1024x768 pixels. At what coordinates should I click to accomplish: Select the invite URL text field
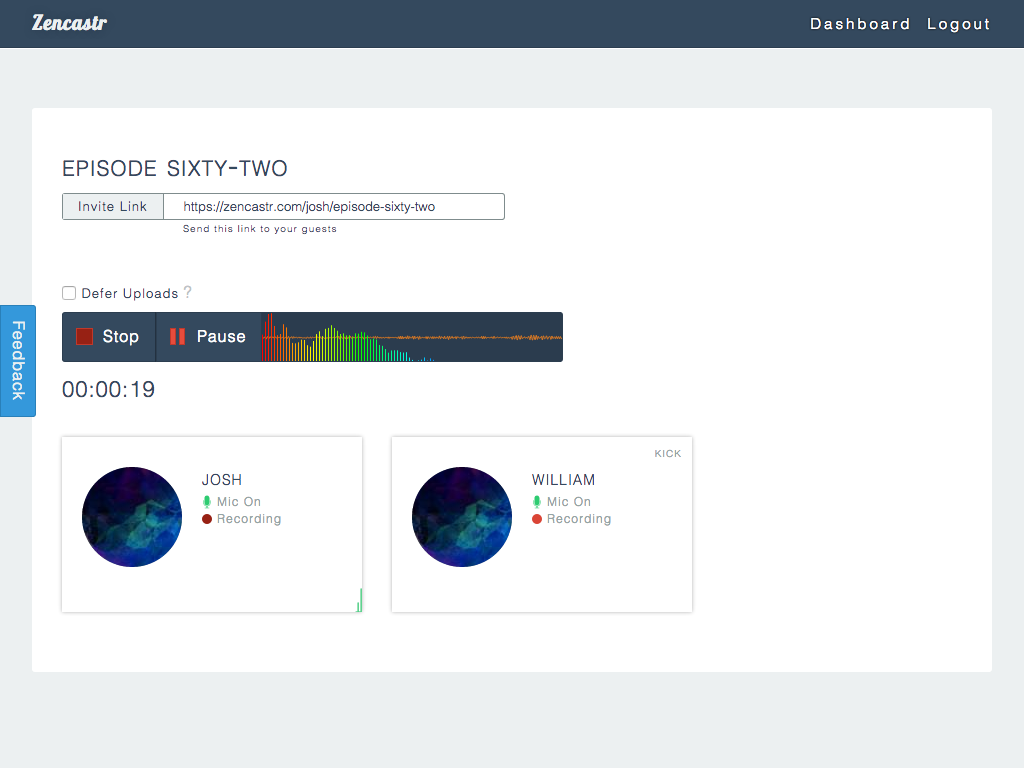334,207
